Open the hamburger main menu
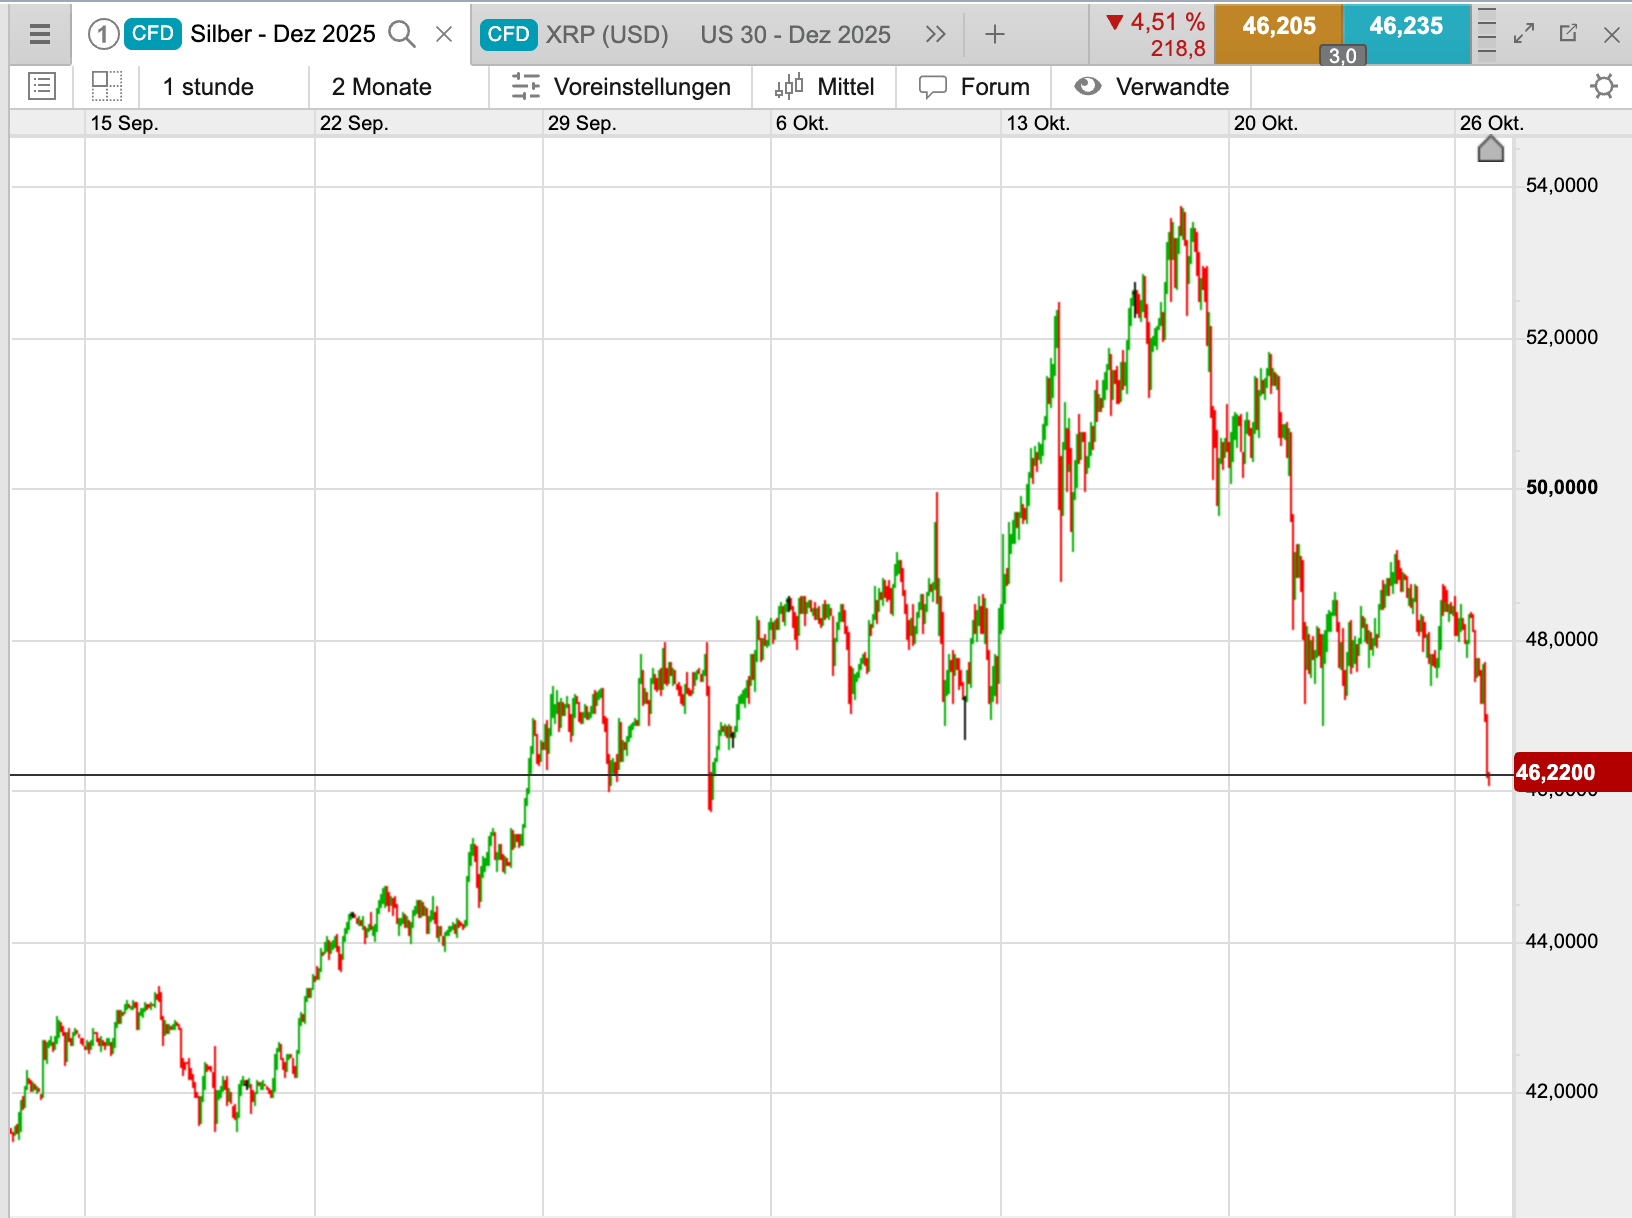Image resolution: width=1632 pixels, height=1218 pixels. [x=40, y=35]
